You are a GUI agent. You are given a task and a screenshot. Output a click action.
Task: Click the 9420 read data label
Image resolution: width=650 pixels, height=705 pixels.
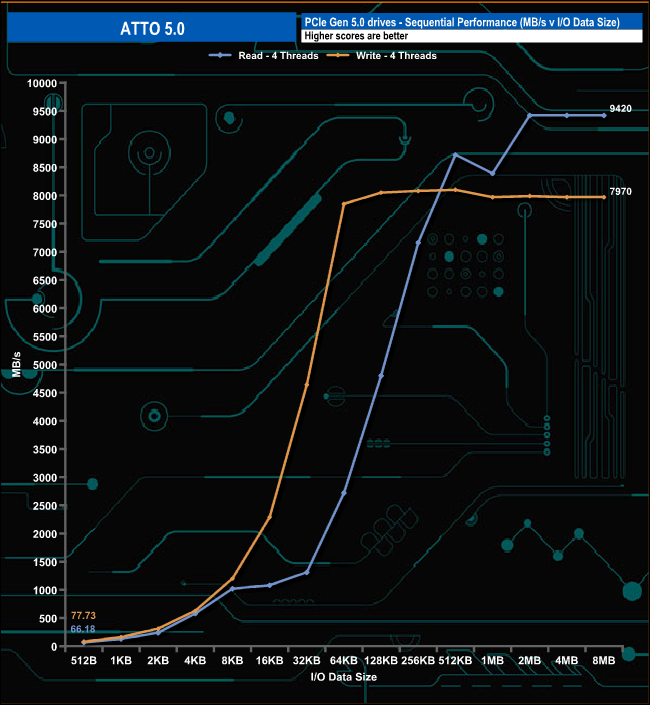click(x=620, y=108)
